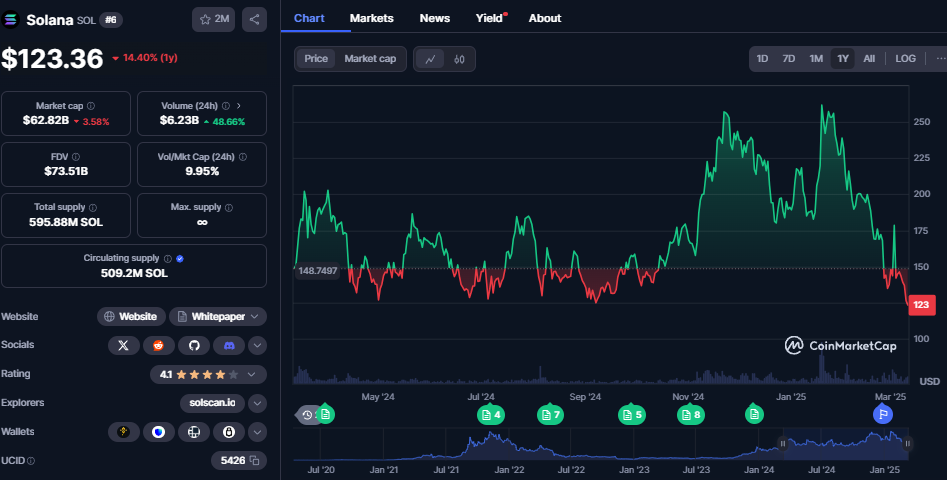This screenshot has height=480, width=947.
Task: Click the share icon button
Action: (254, 20)
